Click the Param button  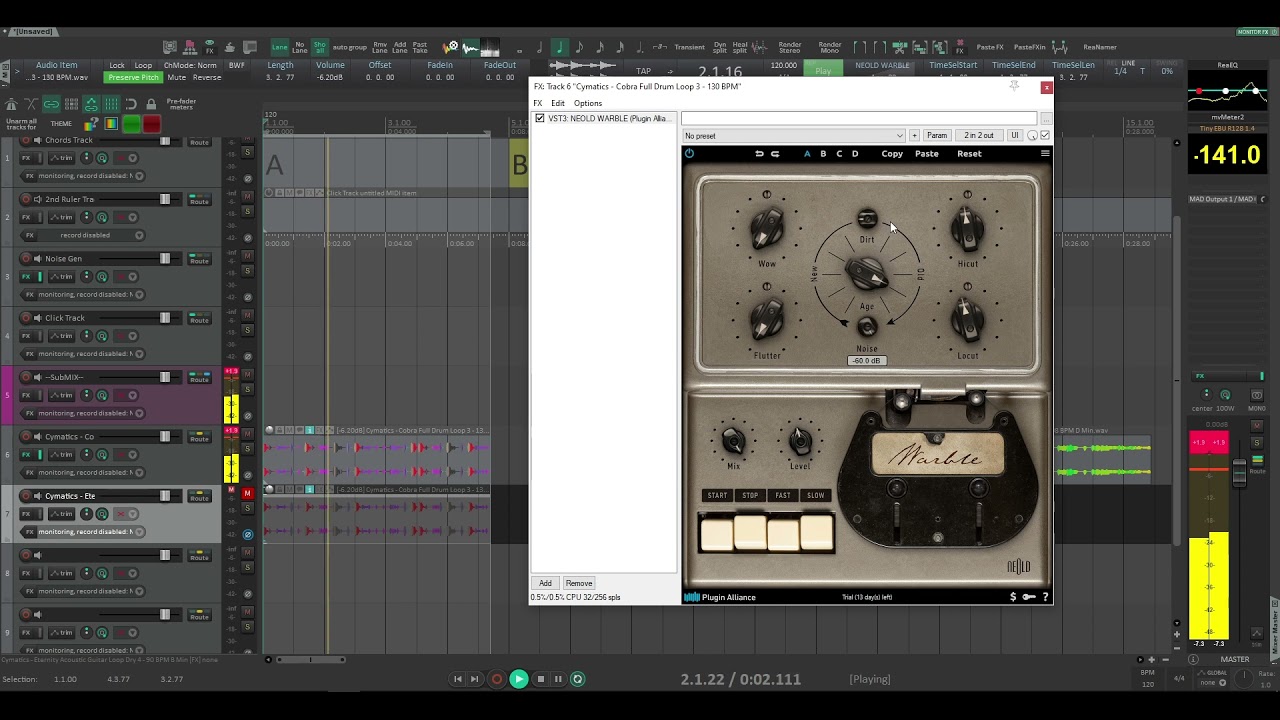(937, 135)
